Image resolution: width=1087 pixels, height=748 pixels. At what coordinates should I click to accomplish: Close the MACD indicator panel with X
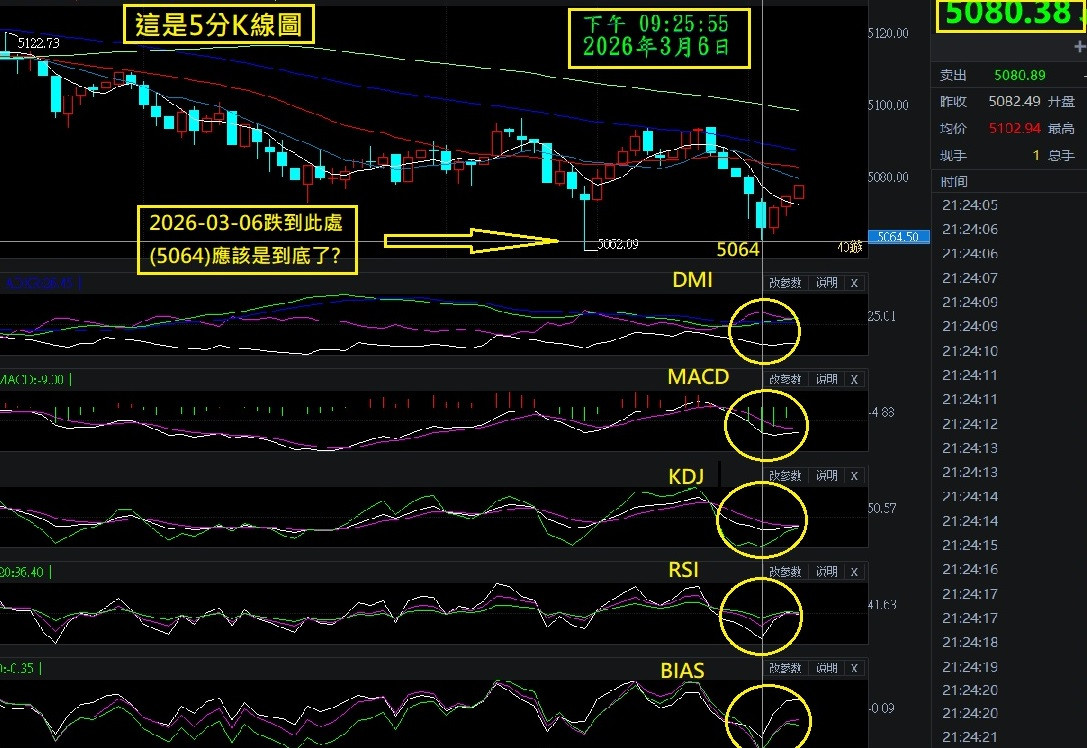point(854,379)
